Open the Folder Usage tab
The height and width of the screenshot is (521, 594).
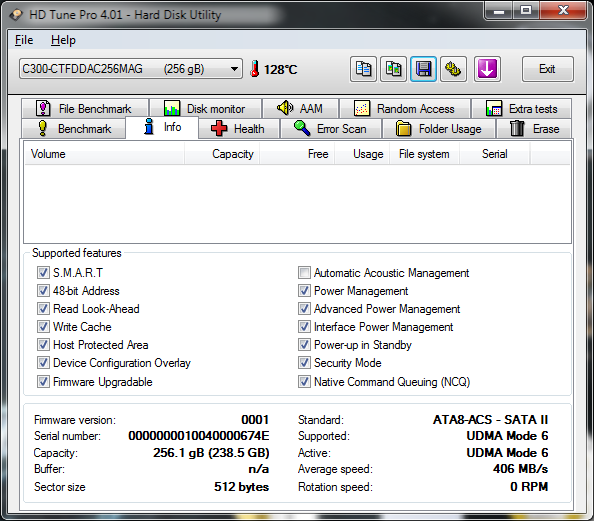coord(439,128)
